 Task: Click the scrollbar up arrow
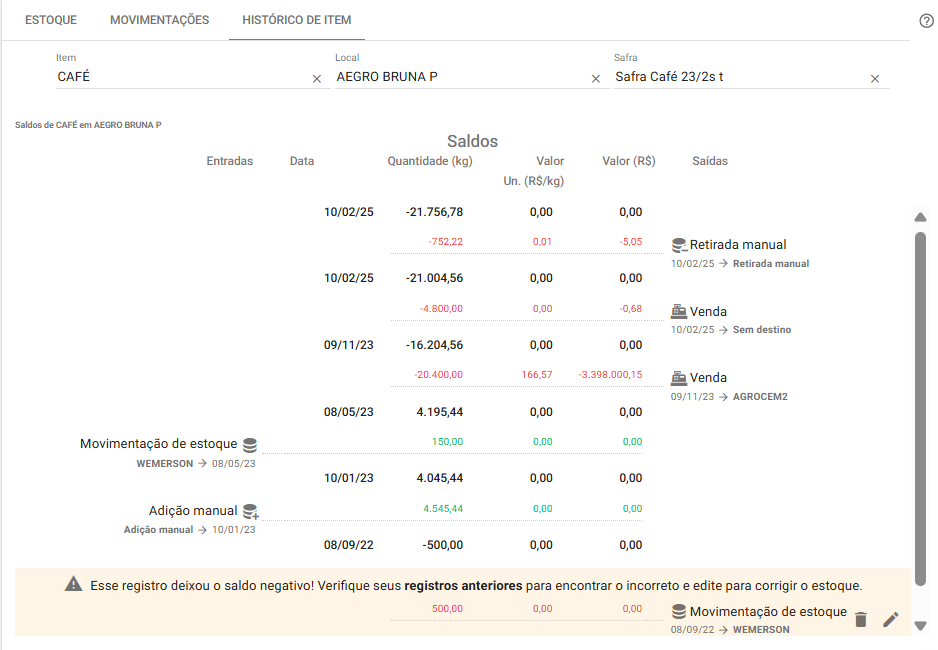click(921, 218)
